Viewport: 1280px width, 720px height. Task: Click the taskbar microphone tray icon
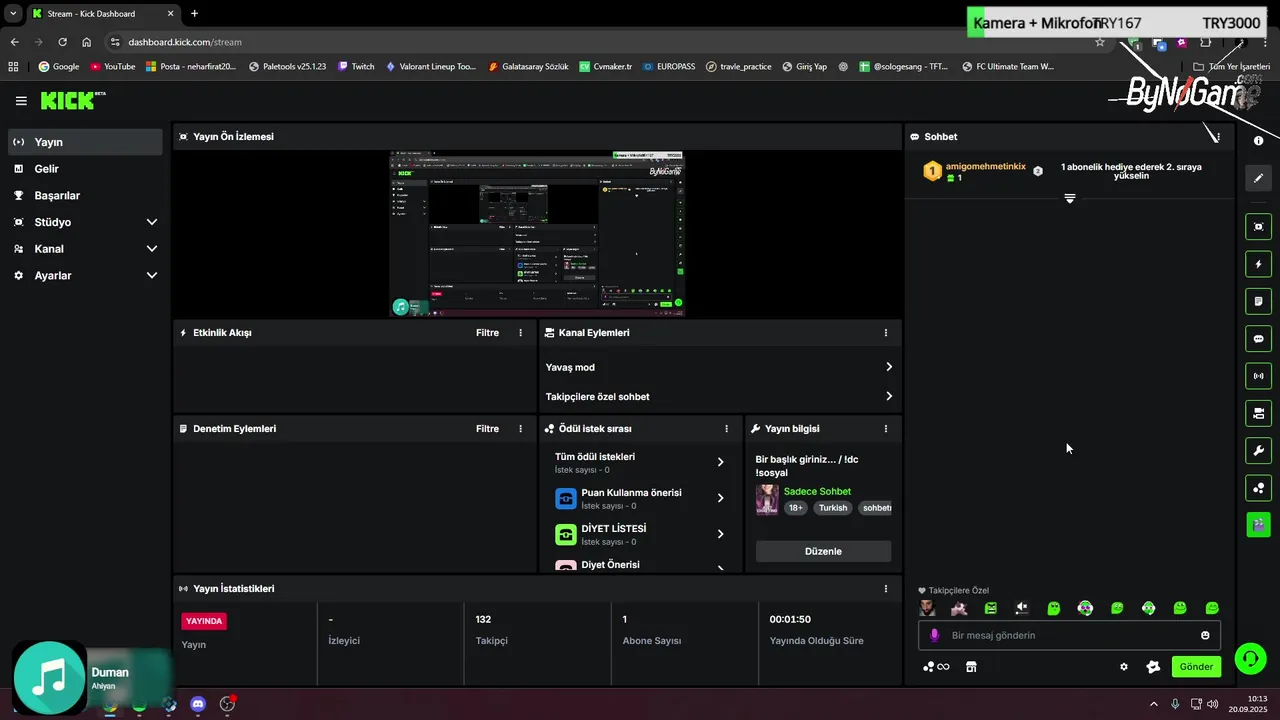1175,704
